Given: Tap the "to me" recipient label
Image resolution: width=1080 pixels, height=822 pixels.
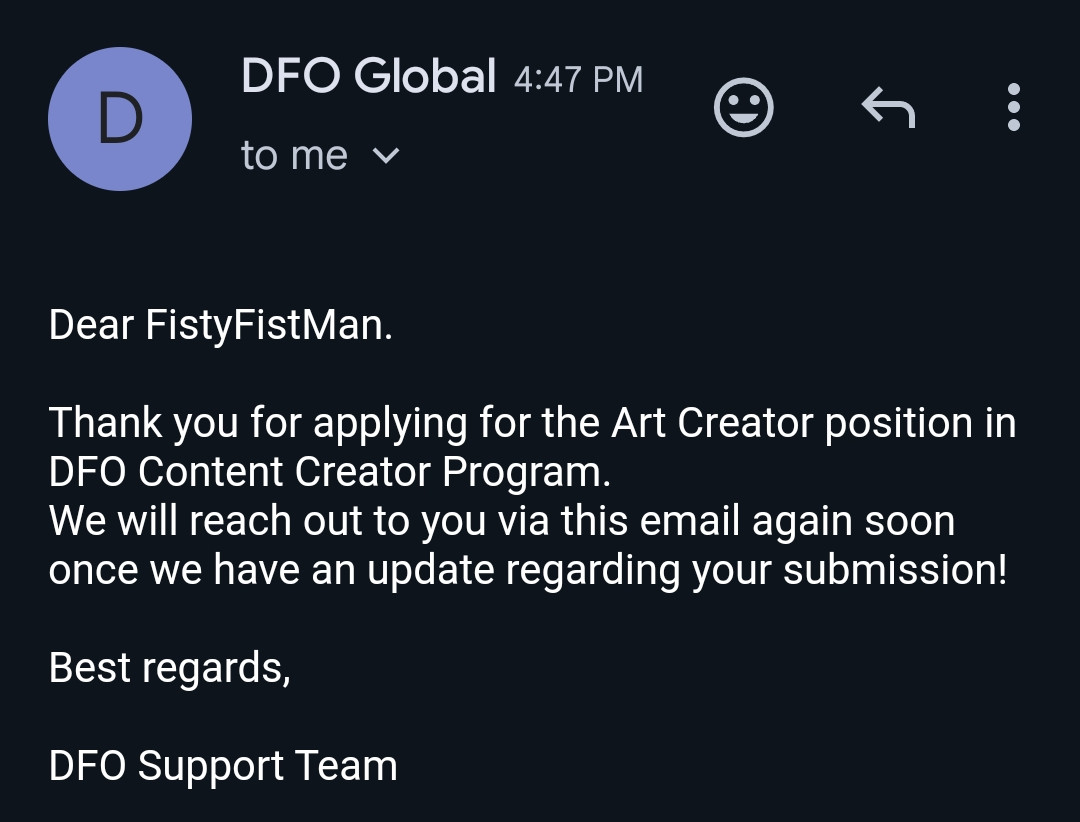Looking at the screenshot, I should point(294,155).
